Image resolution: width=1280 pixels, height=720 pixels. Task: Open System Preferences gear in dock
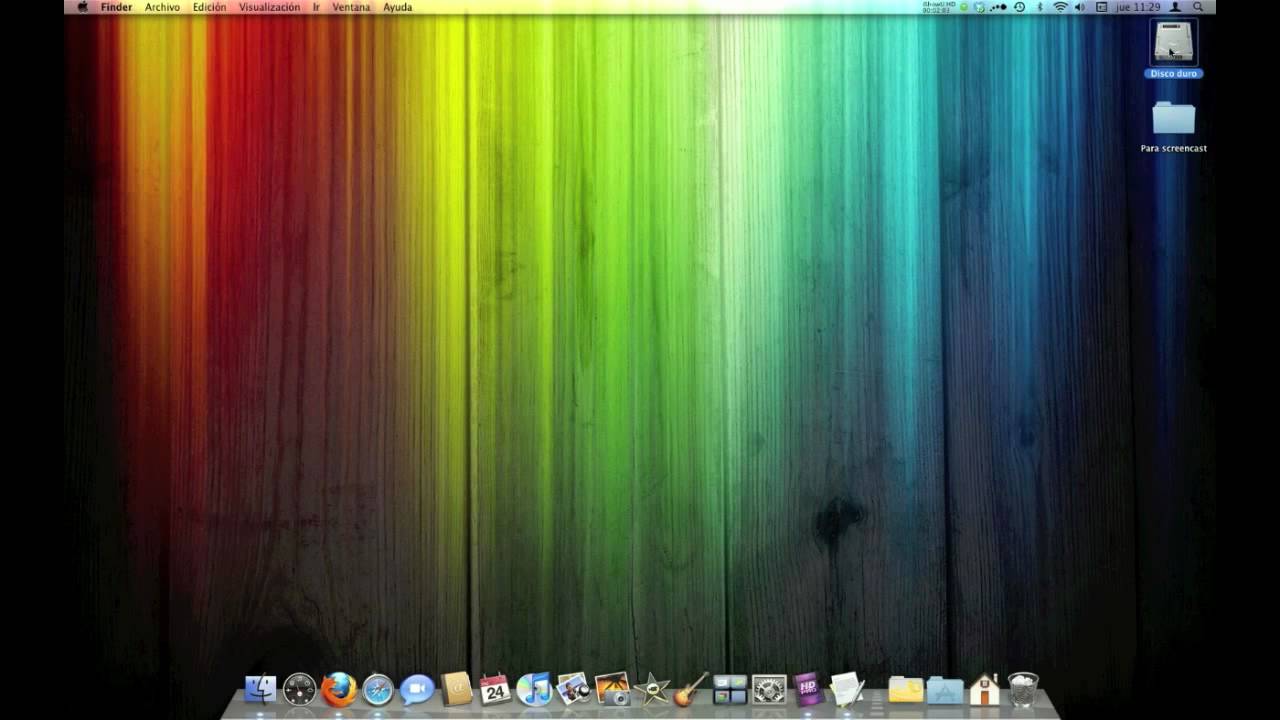pos(769,689)
